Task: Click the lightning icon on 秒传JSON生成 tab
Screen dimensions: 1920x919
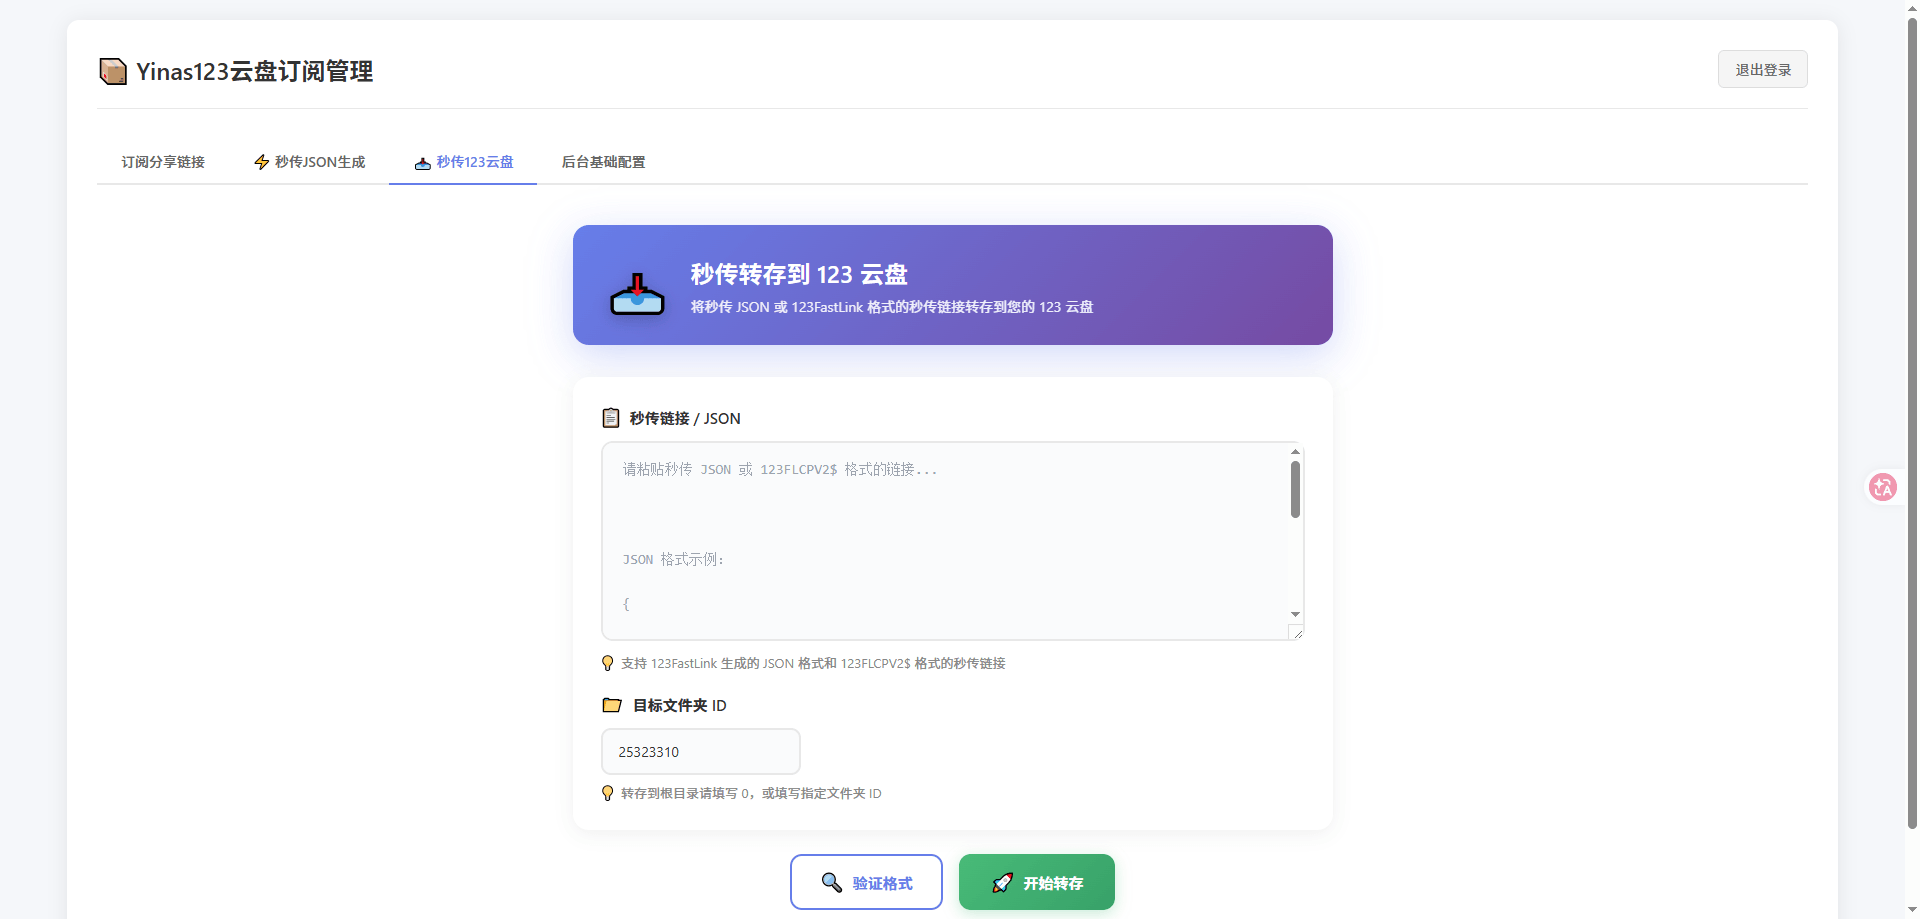Action: point(261,161)
